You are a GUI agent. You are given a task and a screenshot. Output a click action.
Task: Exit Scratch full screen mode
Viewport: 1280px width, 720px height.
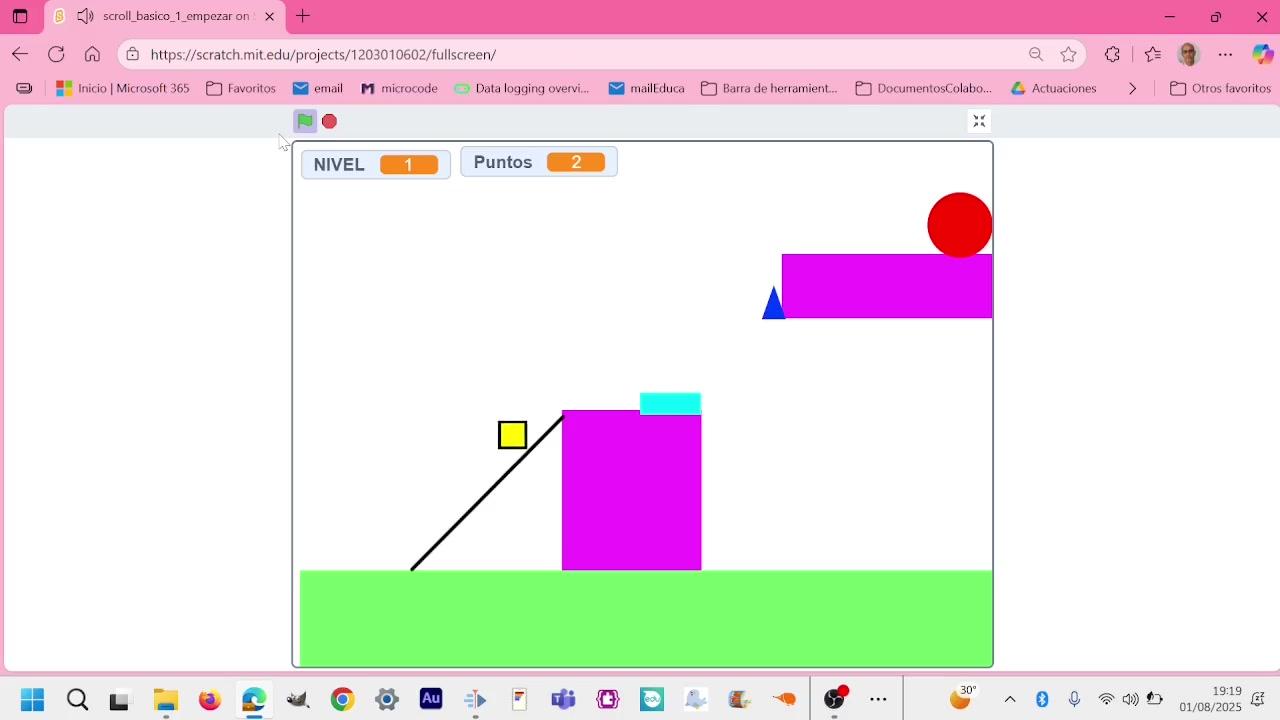point(979,121)
